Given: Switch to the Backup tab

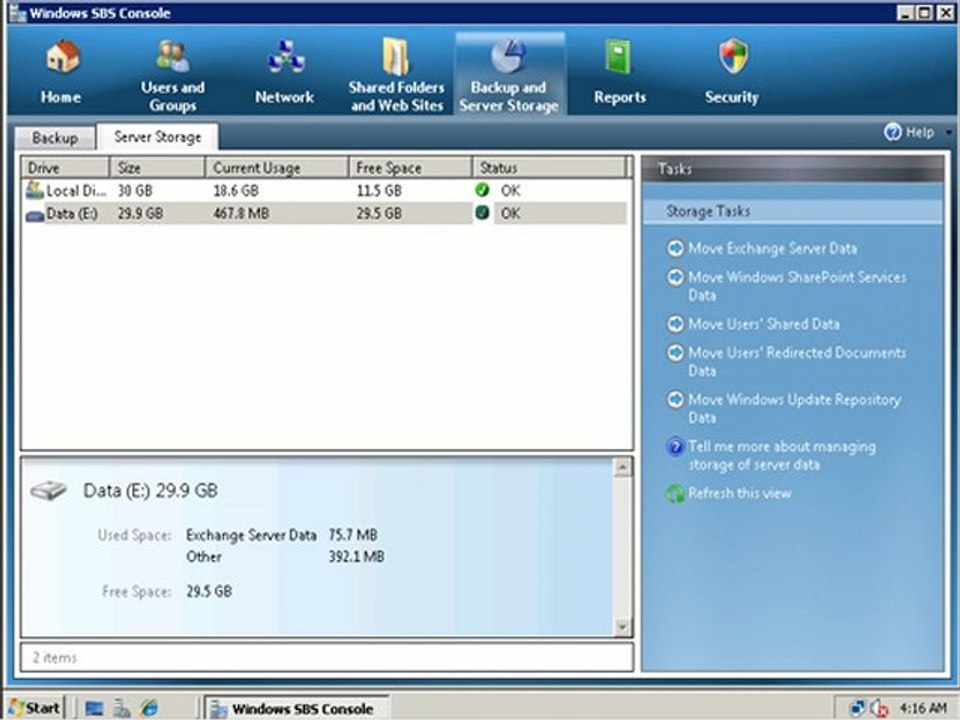Looking at the screenshot, I should 55,138.
